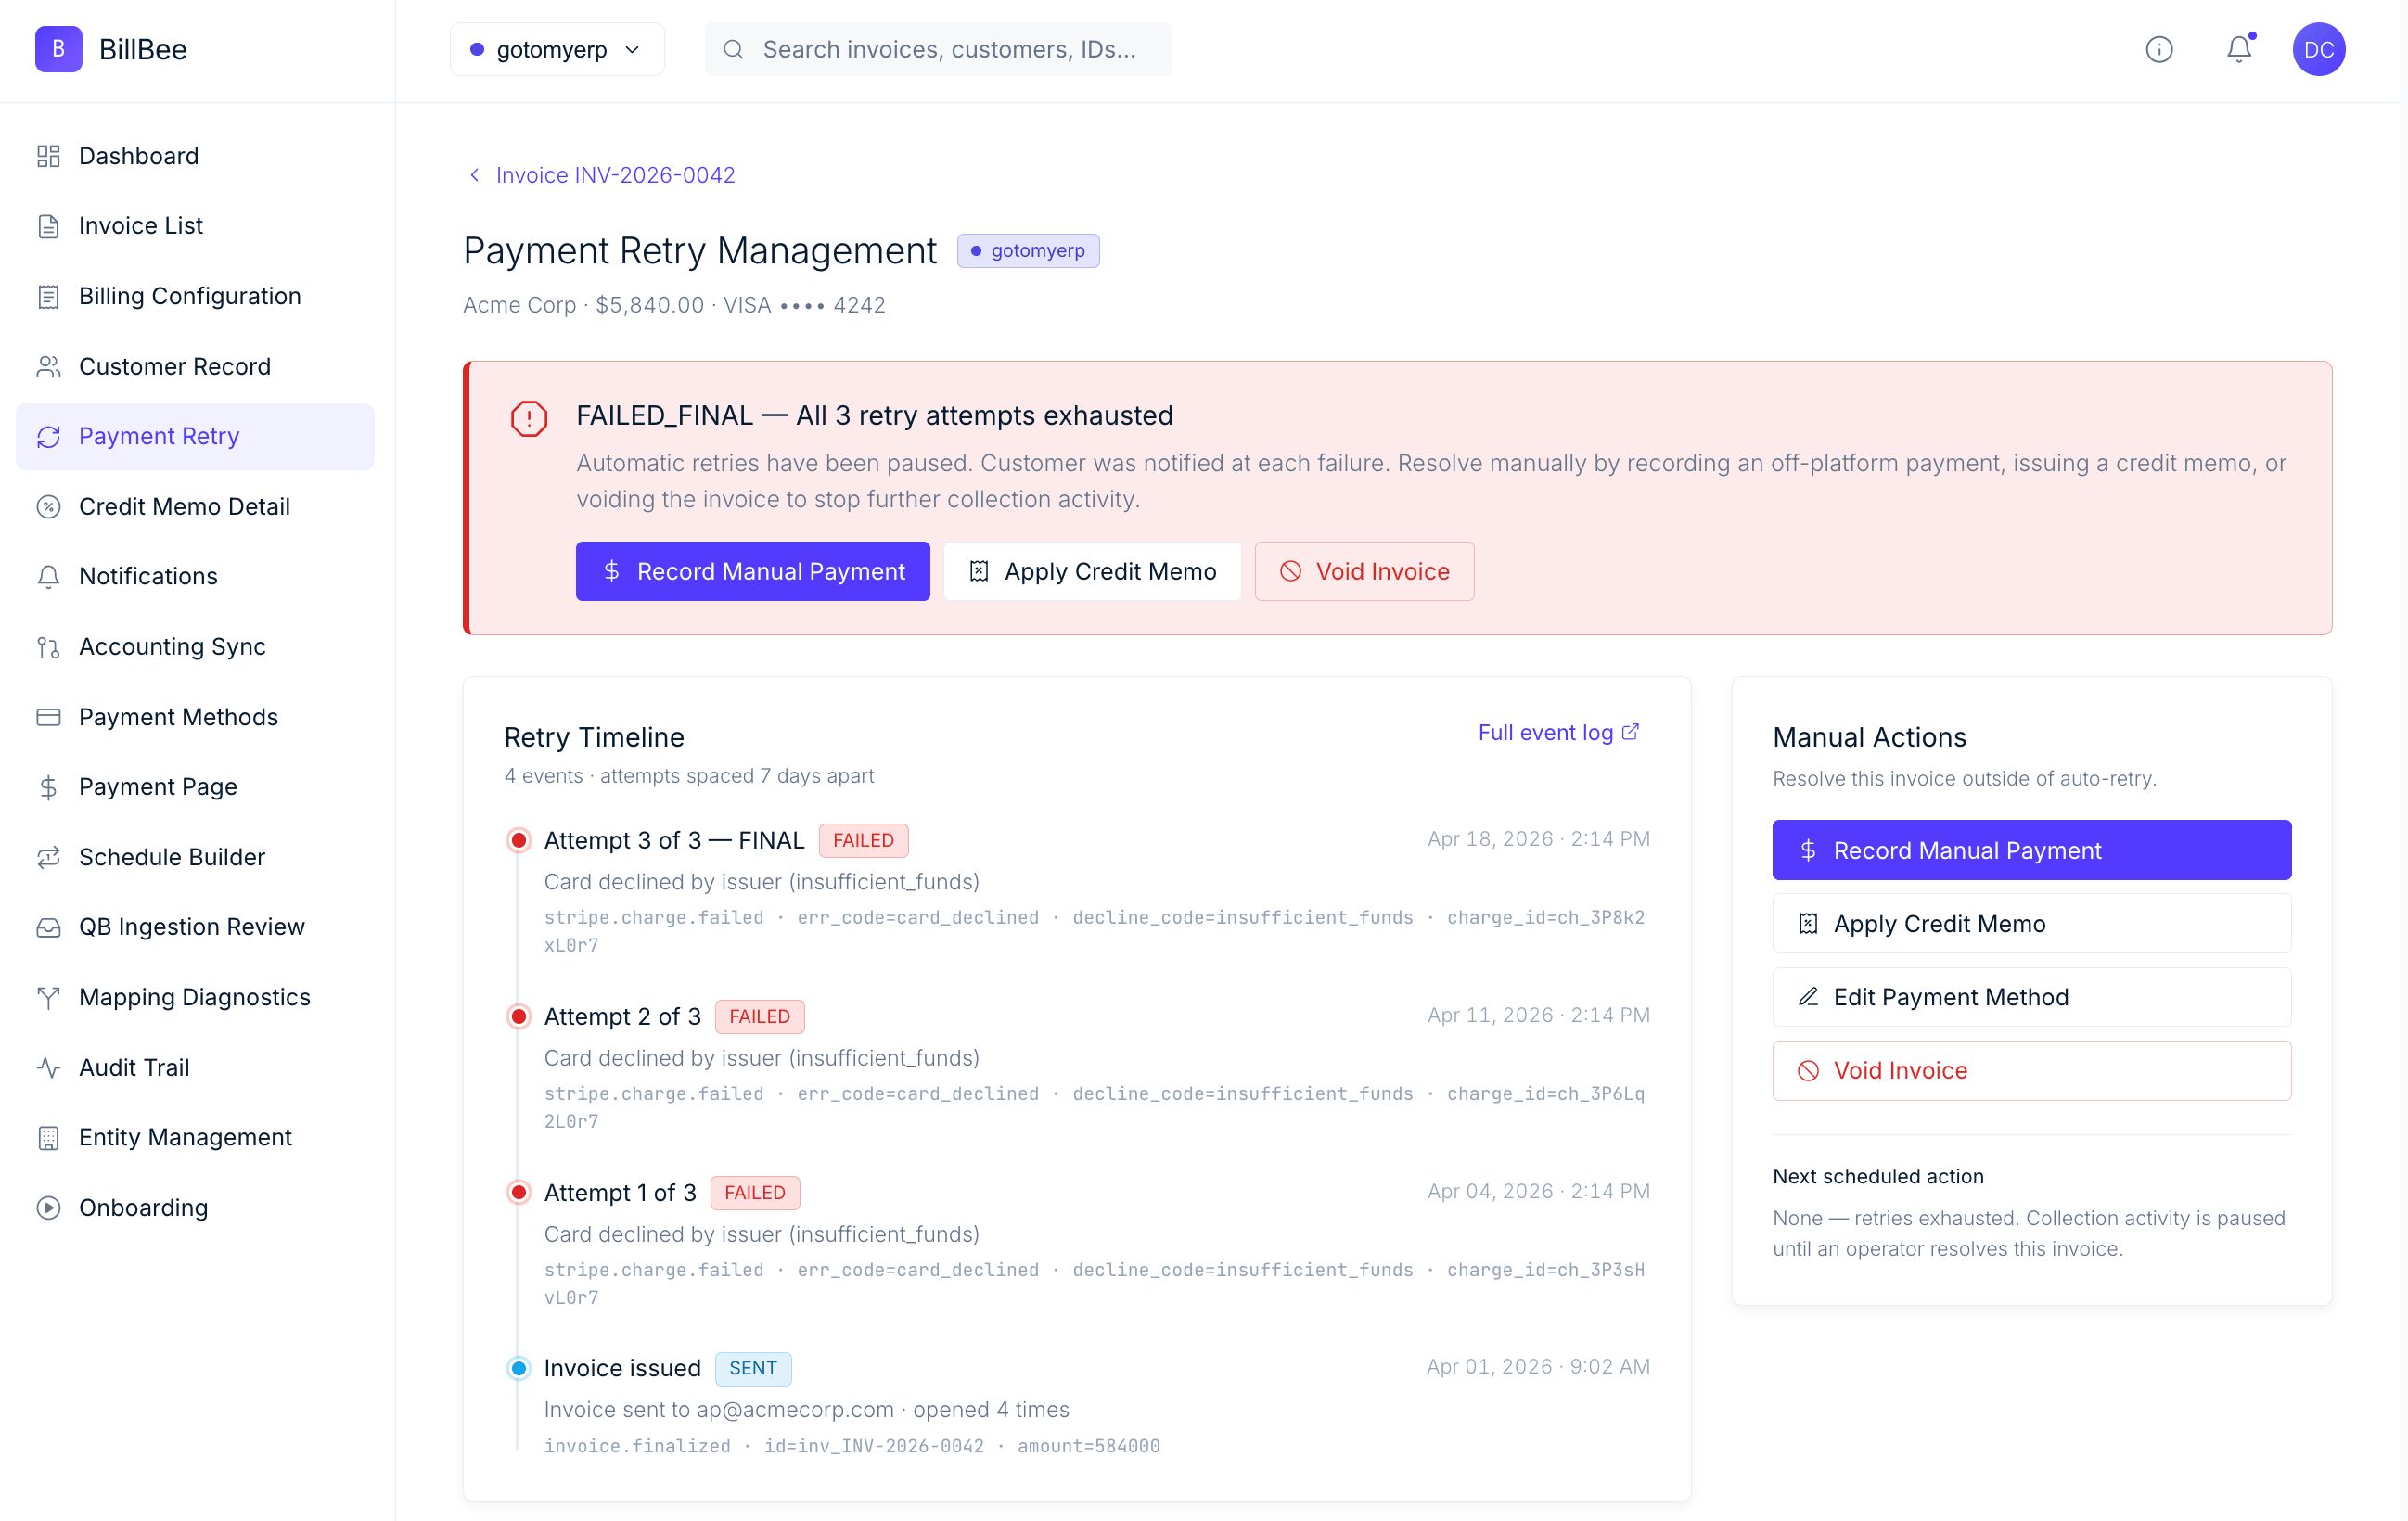The image size is (2408, 1521).
Task: Click the search magnifier icon
Action: coord(733,49)
